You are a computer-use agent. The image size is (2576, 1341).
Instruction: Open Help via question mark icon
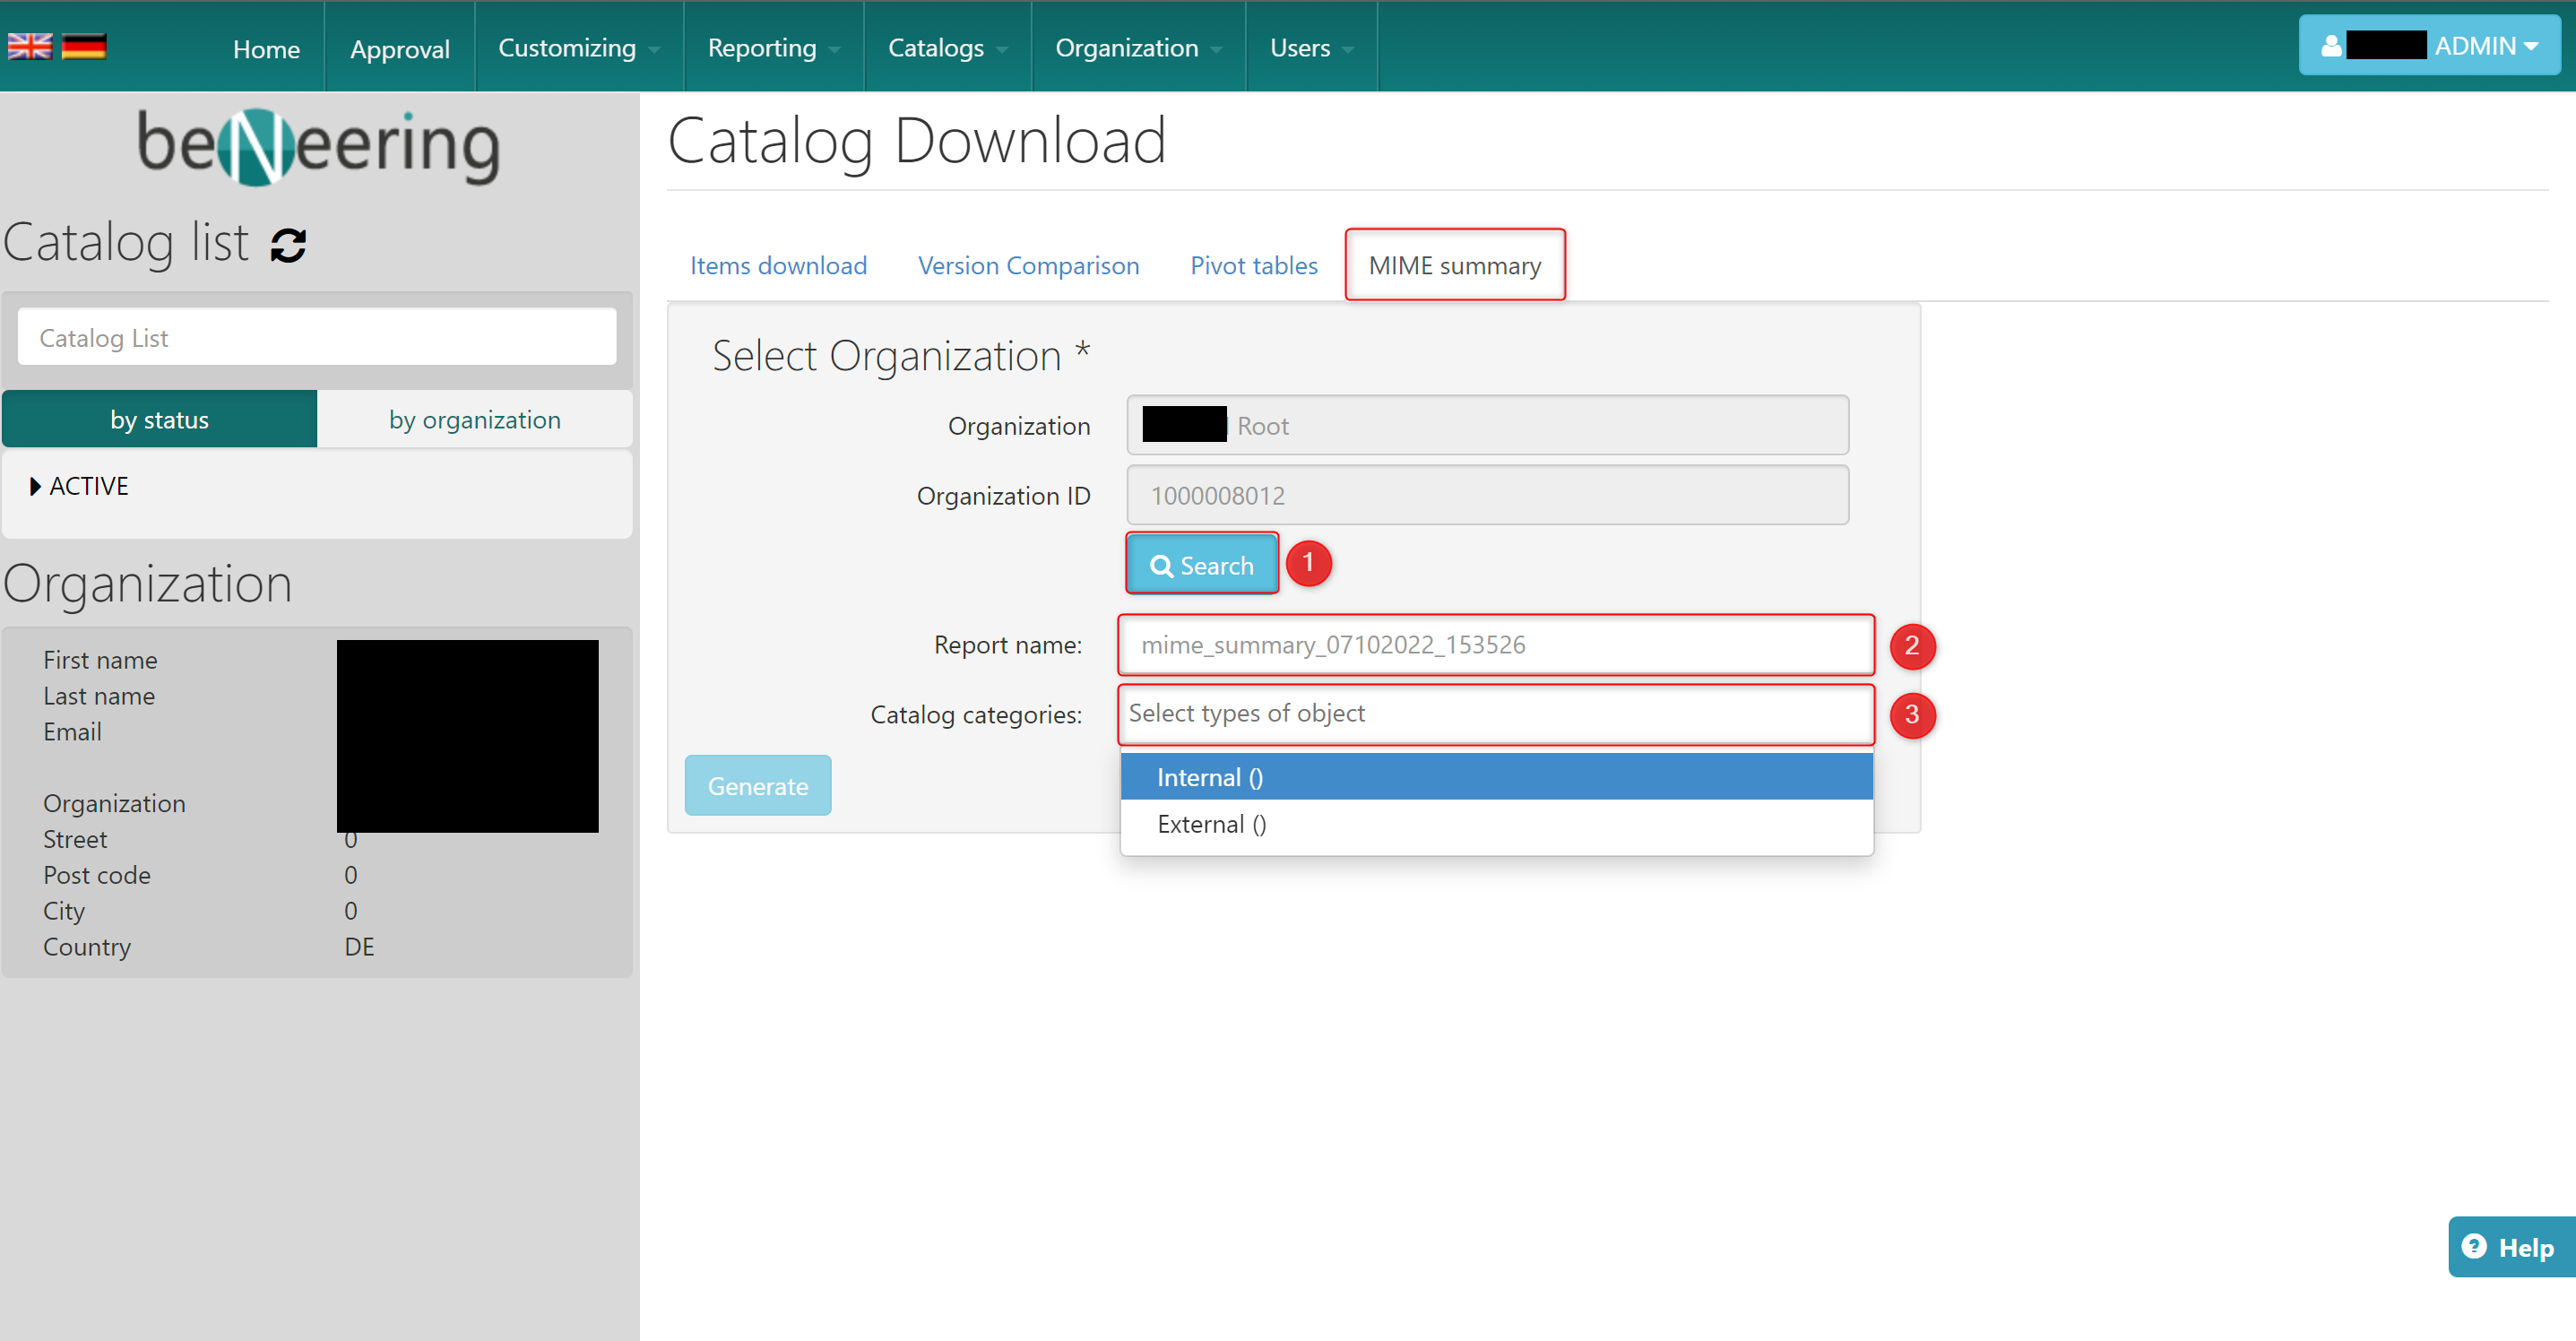tap(2474, 1246)
